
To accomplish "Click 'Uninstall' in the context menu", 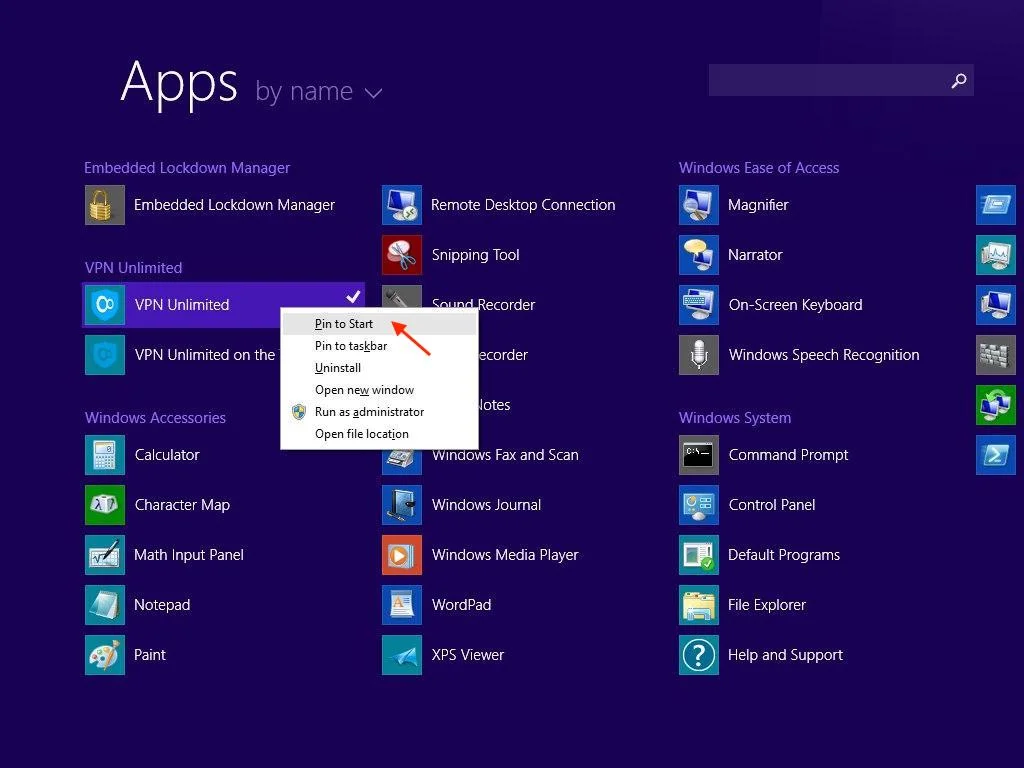I will (338, 368).
